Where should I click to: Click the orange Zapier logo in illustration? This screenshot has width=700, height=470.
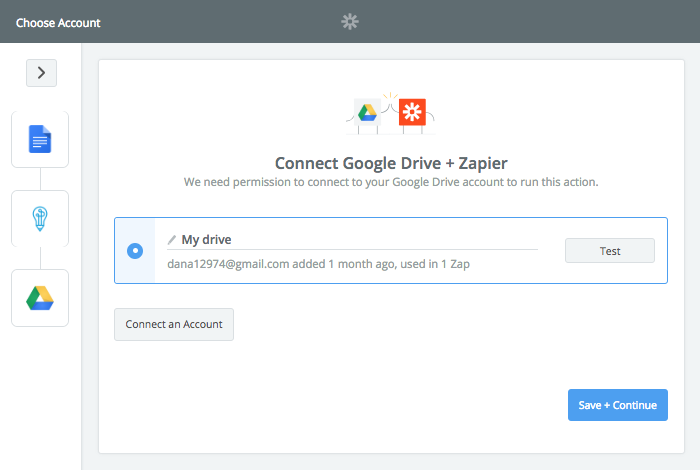(412, 112)
